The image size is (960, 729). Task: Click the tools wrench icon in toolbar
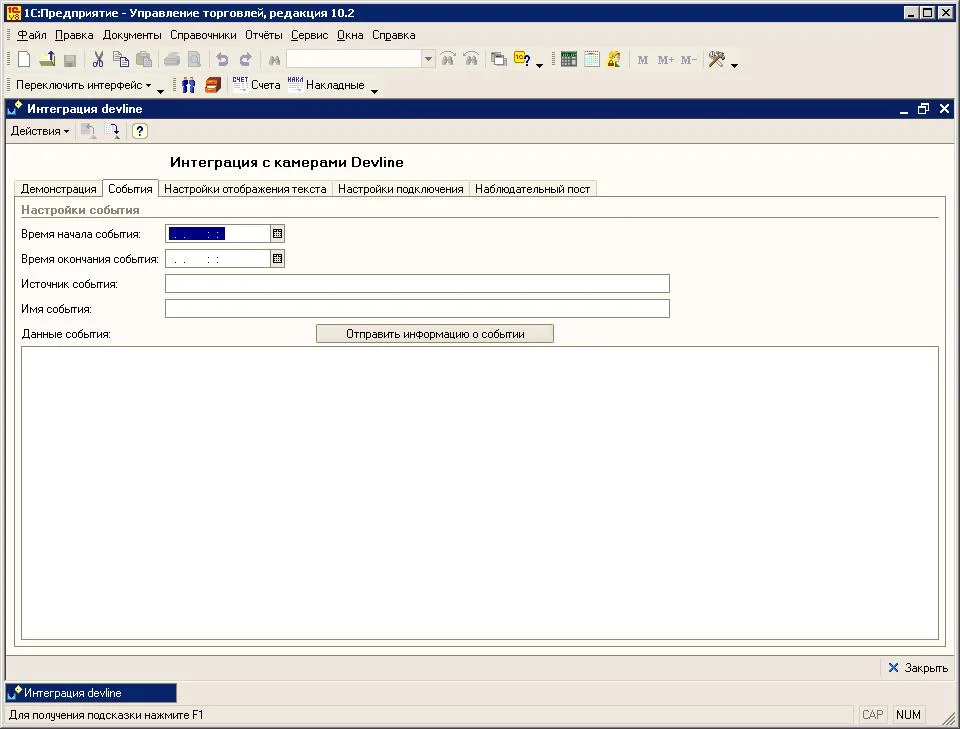tap(716, 60)
